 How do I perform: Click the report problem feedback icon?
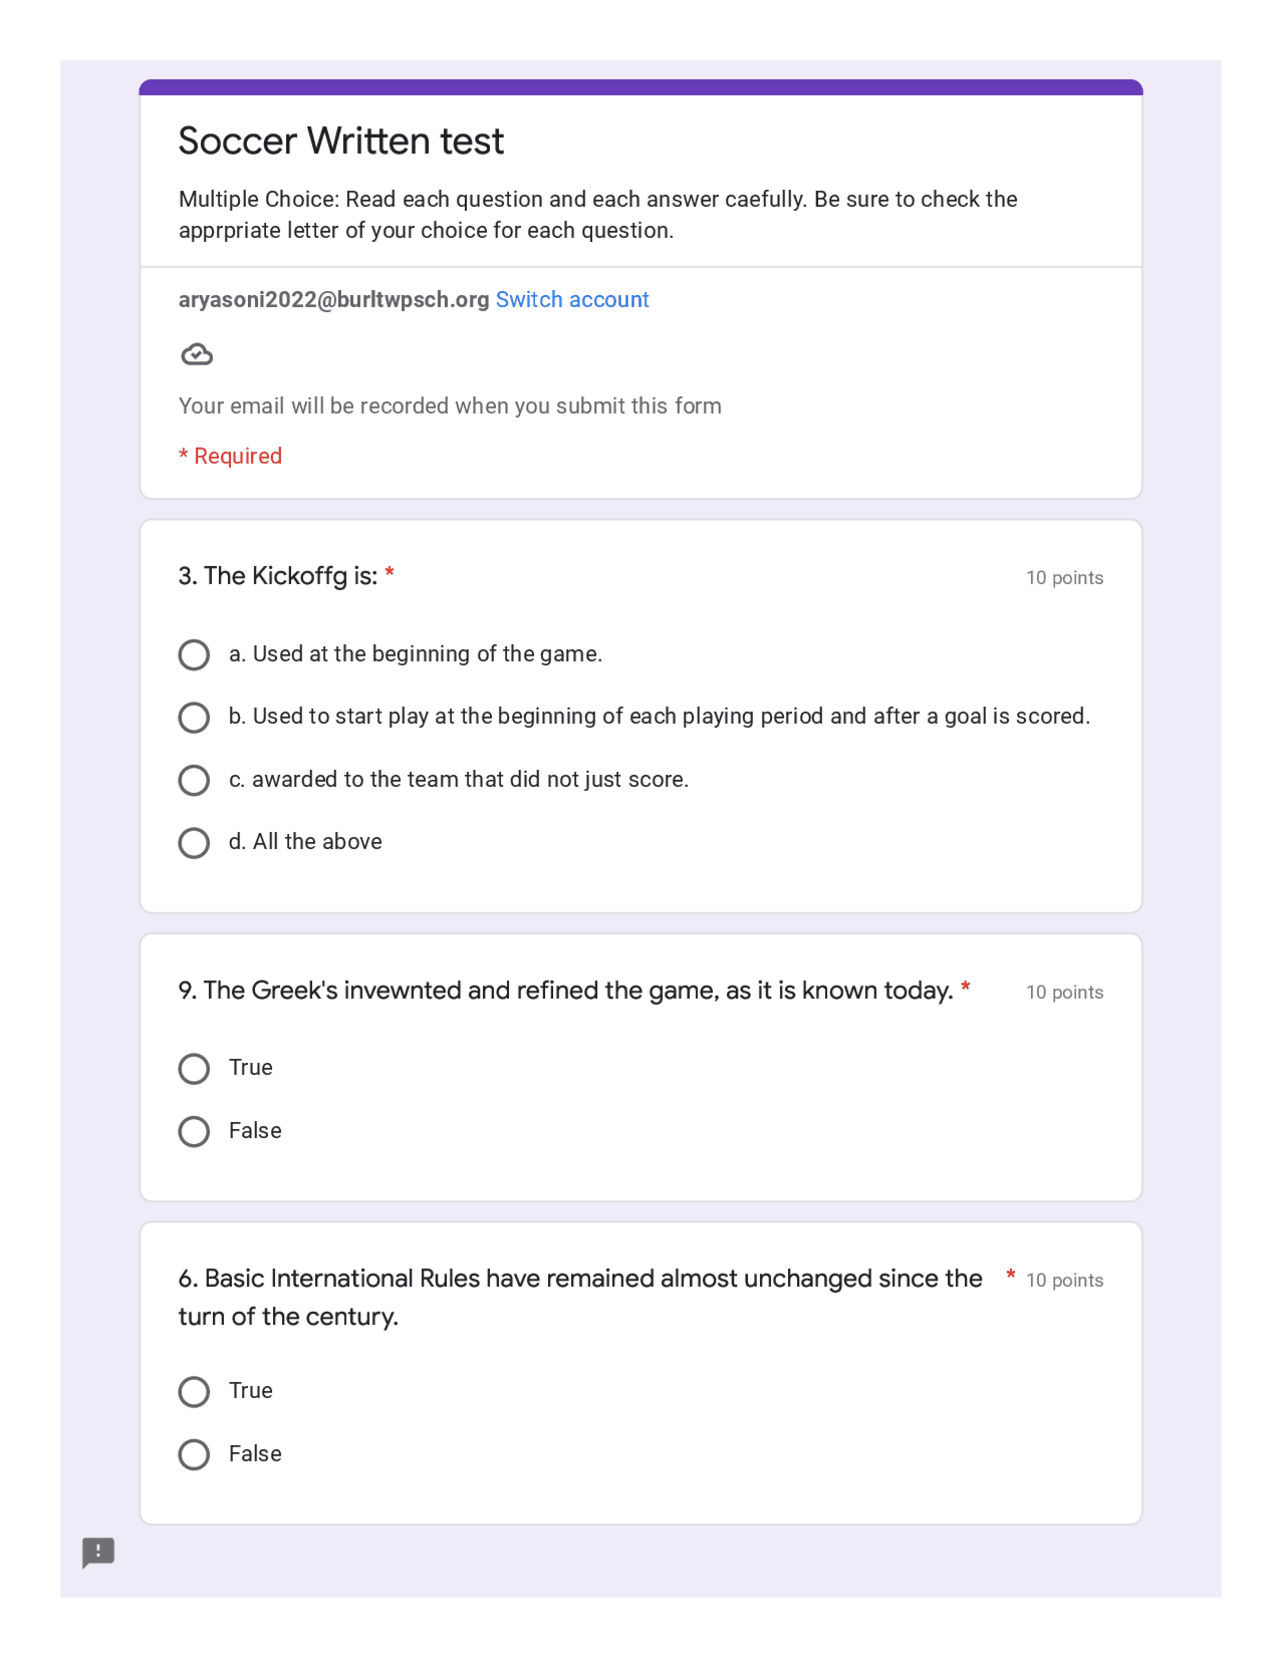(x=98, y=1552)
